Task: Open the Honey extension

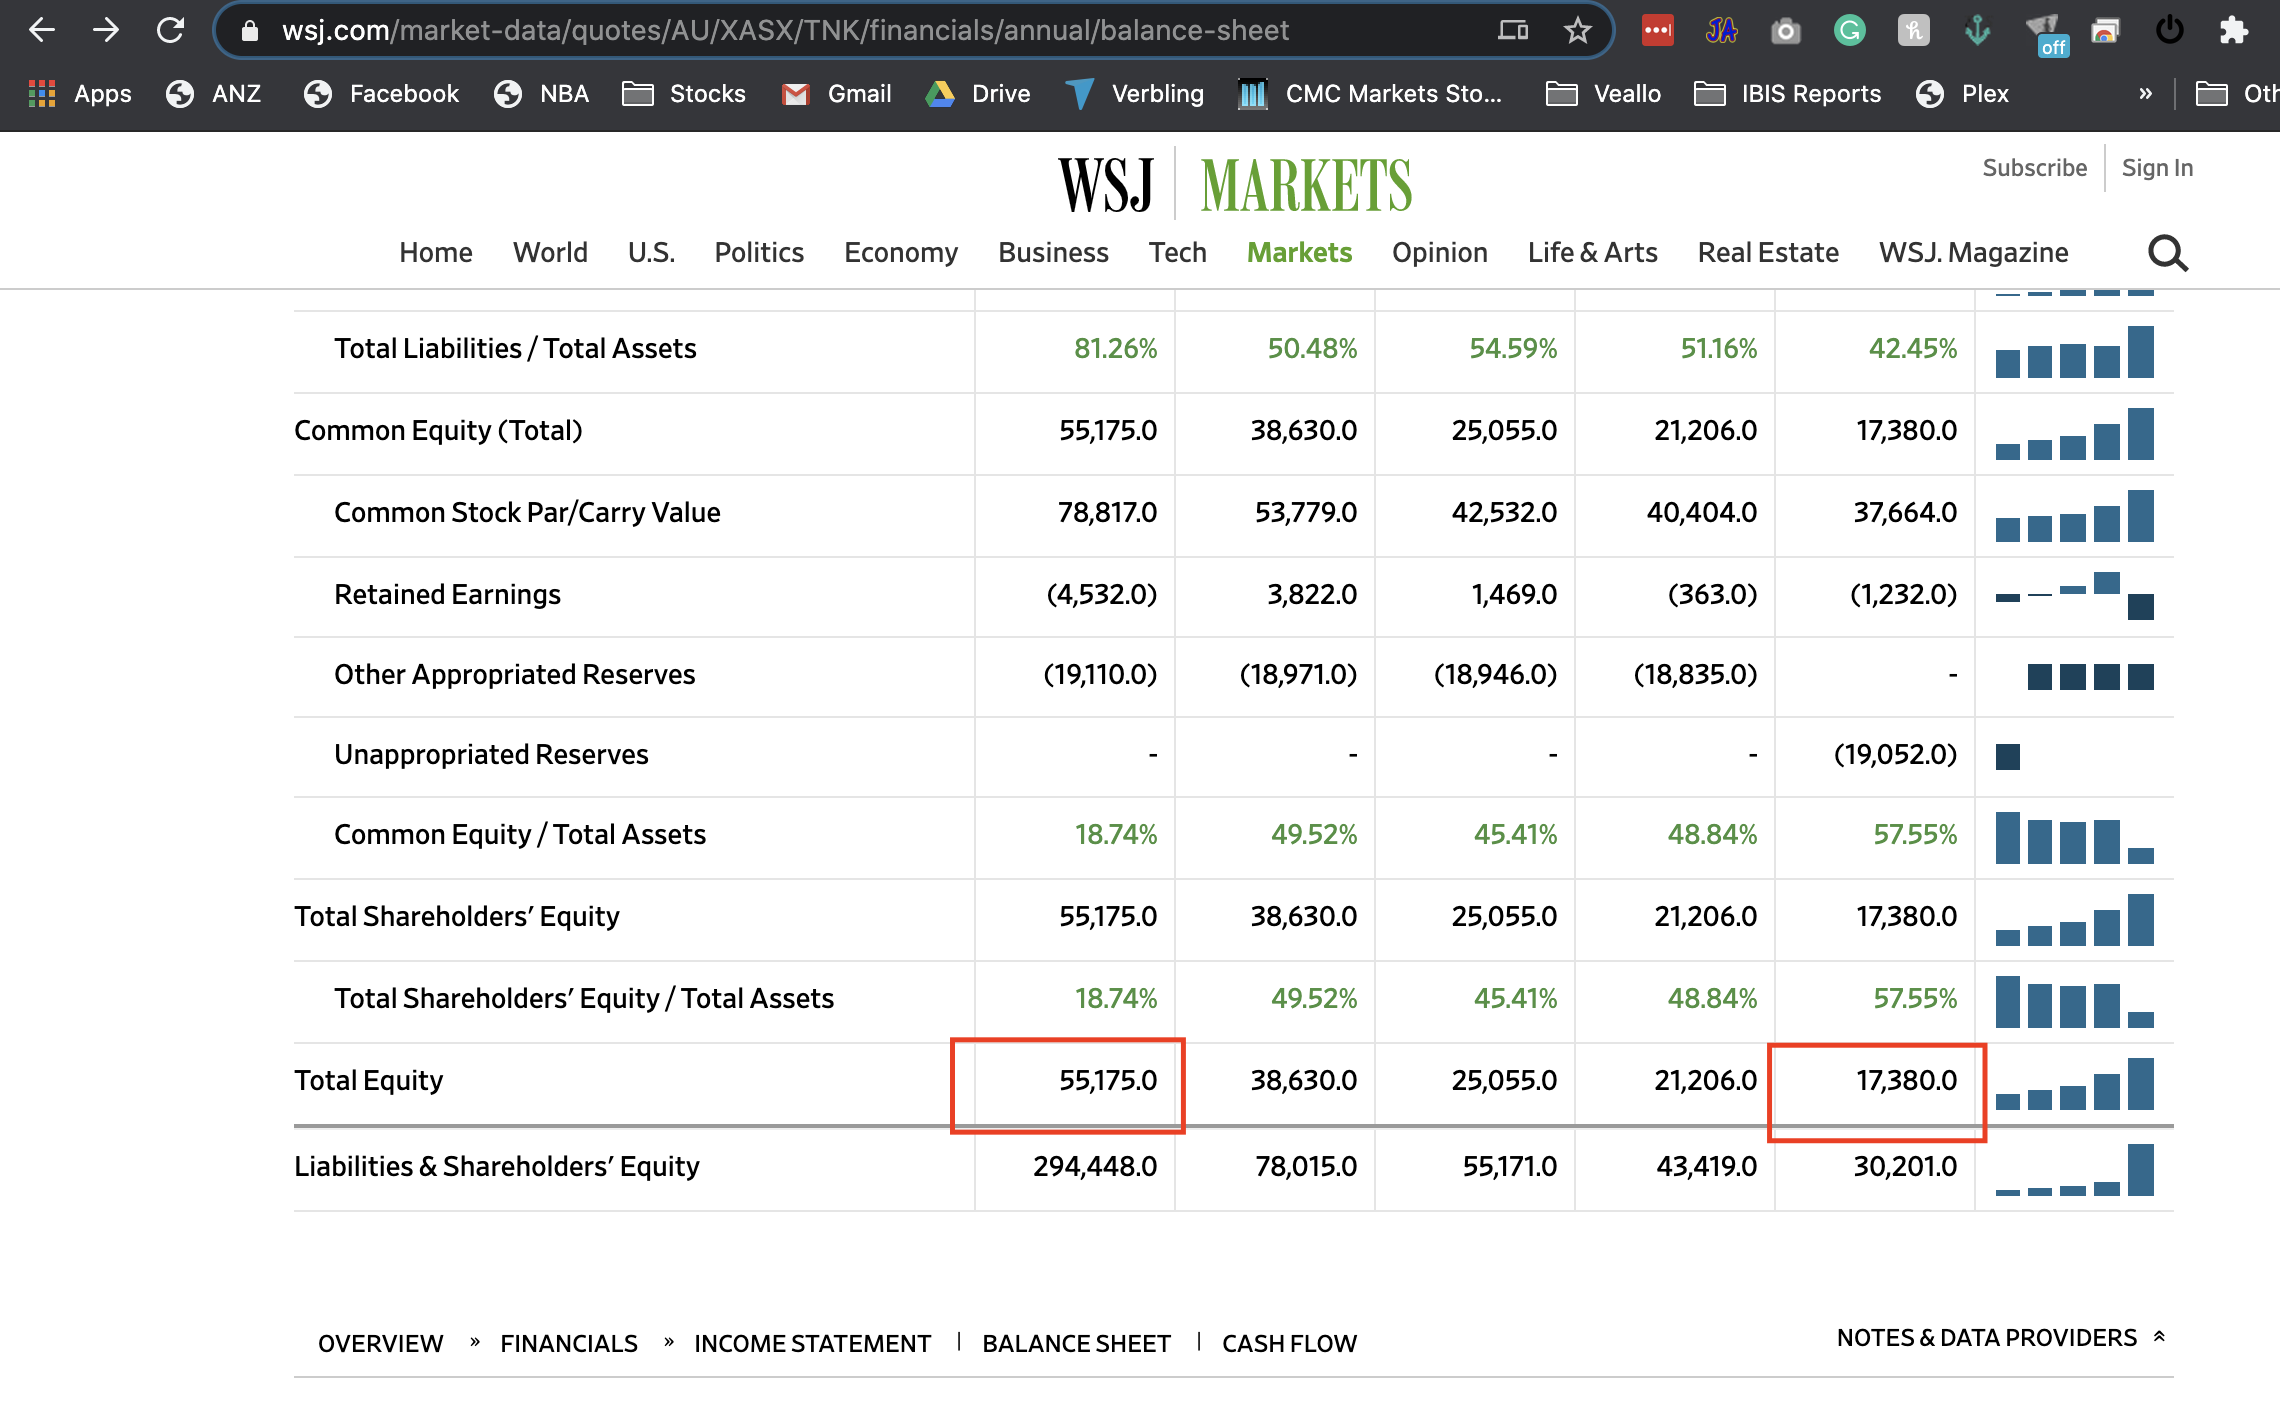Action: (x=1913, y=30)
